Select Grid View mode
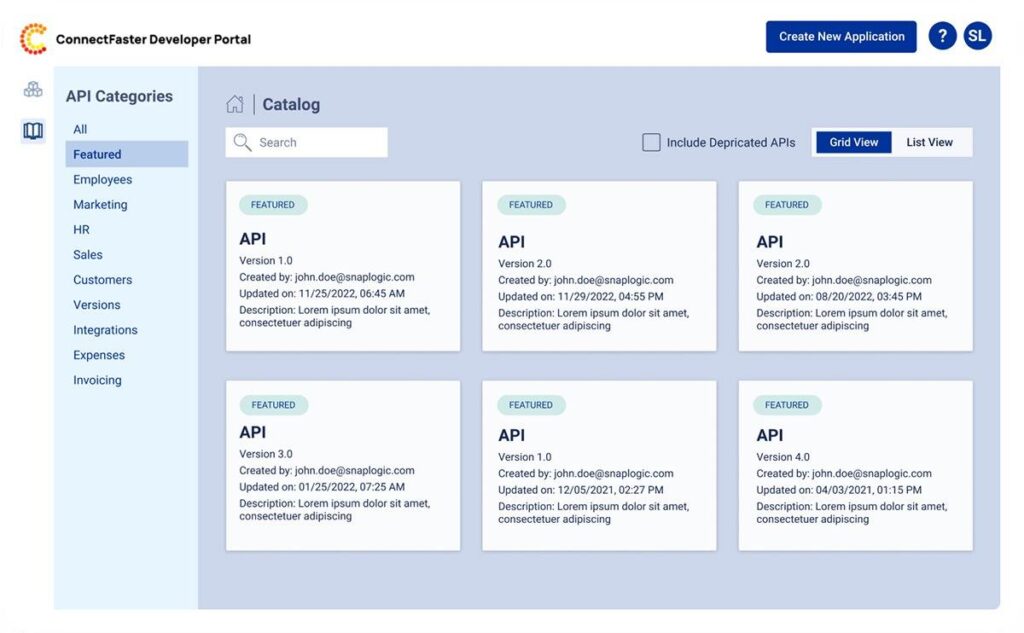Image resolution: width=1024 pixels, height=633 pixels. [852, 141]
